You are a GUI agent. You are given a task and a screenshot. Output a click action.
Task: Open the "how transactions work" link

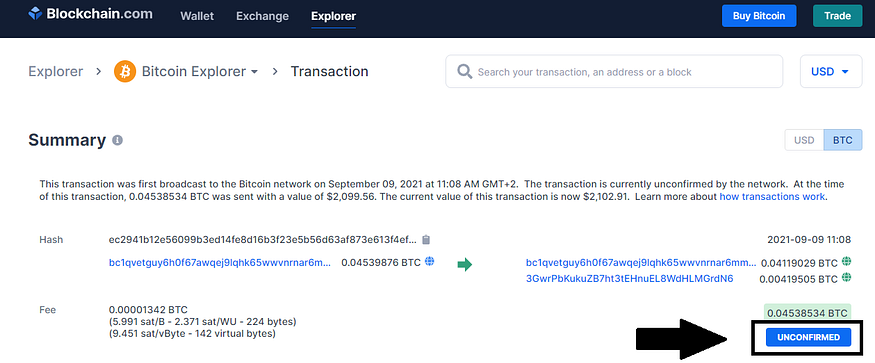coord(772,197)
